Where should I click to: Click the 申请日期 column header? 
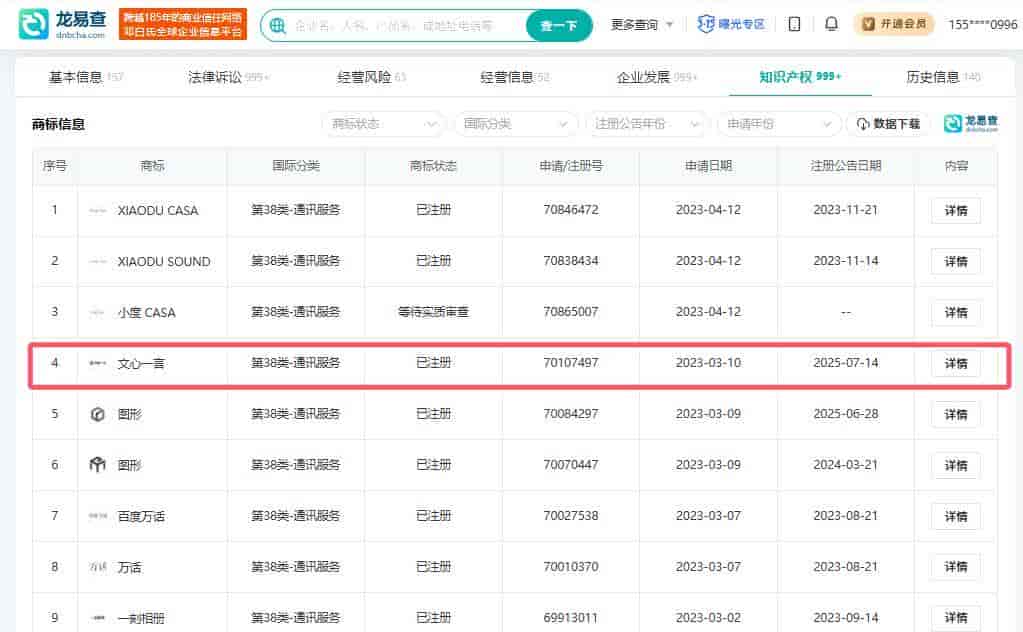pyautogui.click(x=708, y=166)
